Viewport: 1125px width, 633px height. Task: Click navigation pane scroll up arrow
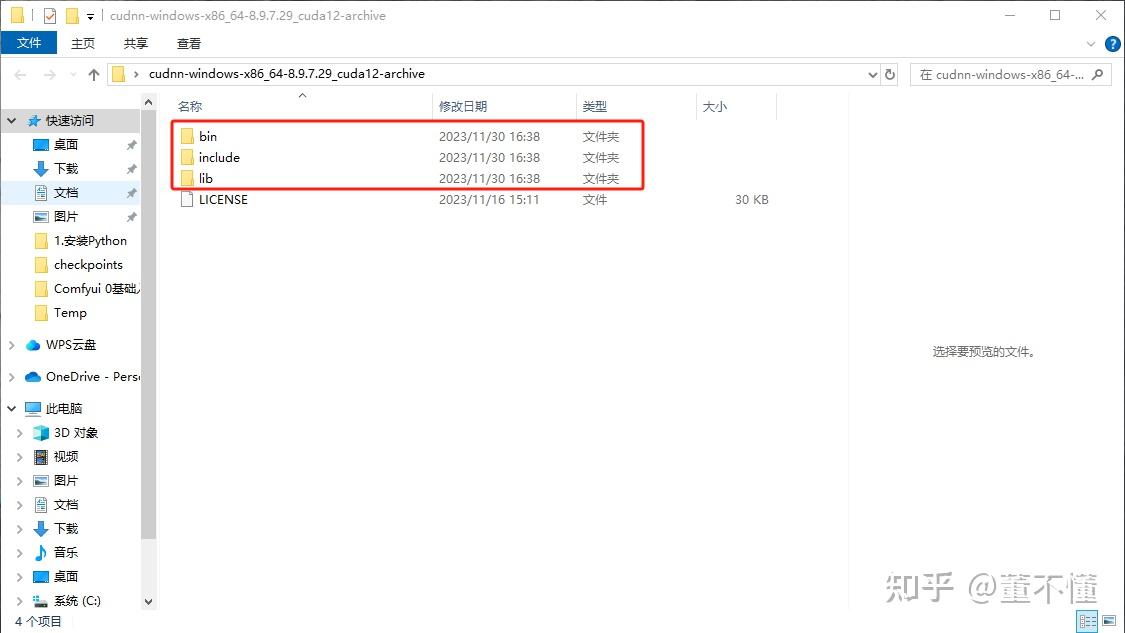pos(149,102)
